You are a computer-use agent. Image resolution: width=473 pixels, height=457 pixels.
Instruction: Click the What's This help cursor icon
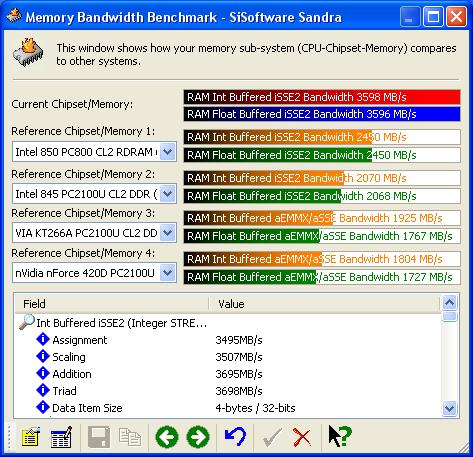click(340, 436)
